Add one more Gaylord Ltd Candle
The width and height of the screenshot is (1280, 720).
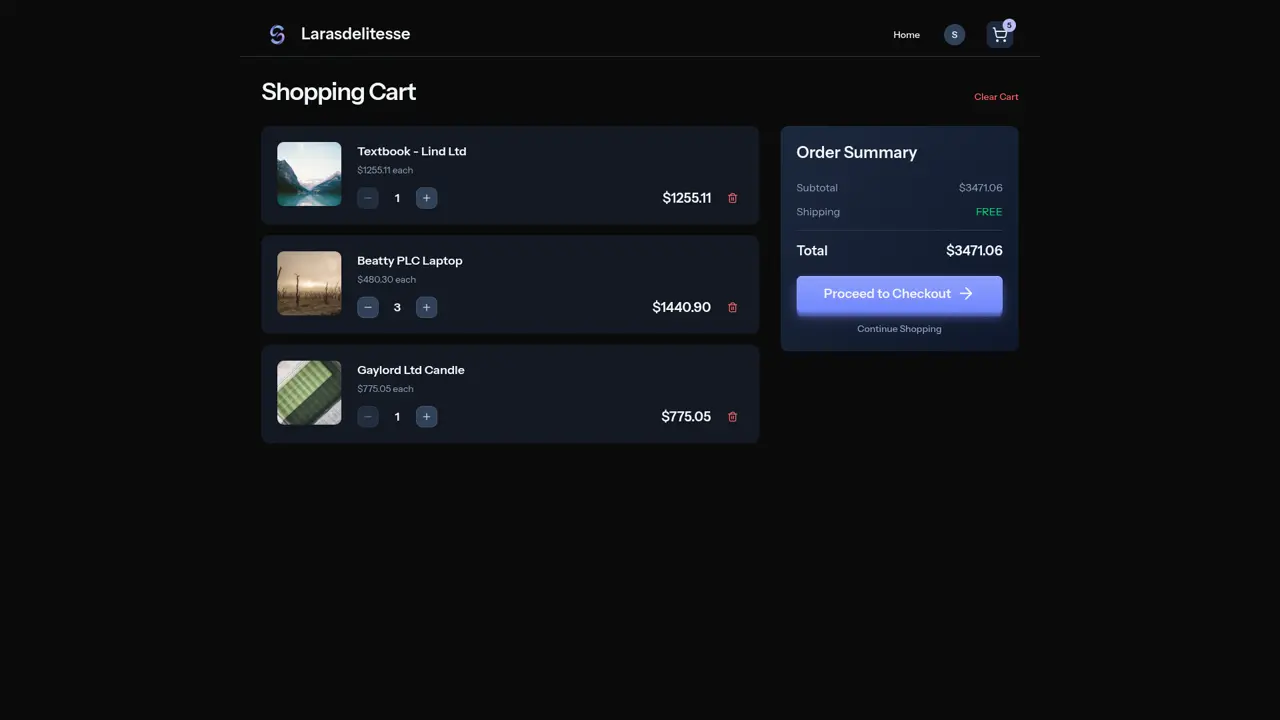coord(426,417)
